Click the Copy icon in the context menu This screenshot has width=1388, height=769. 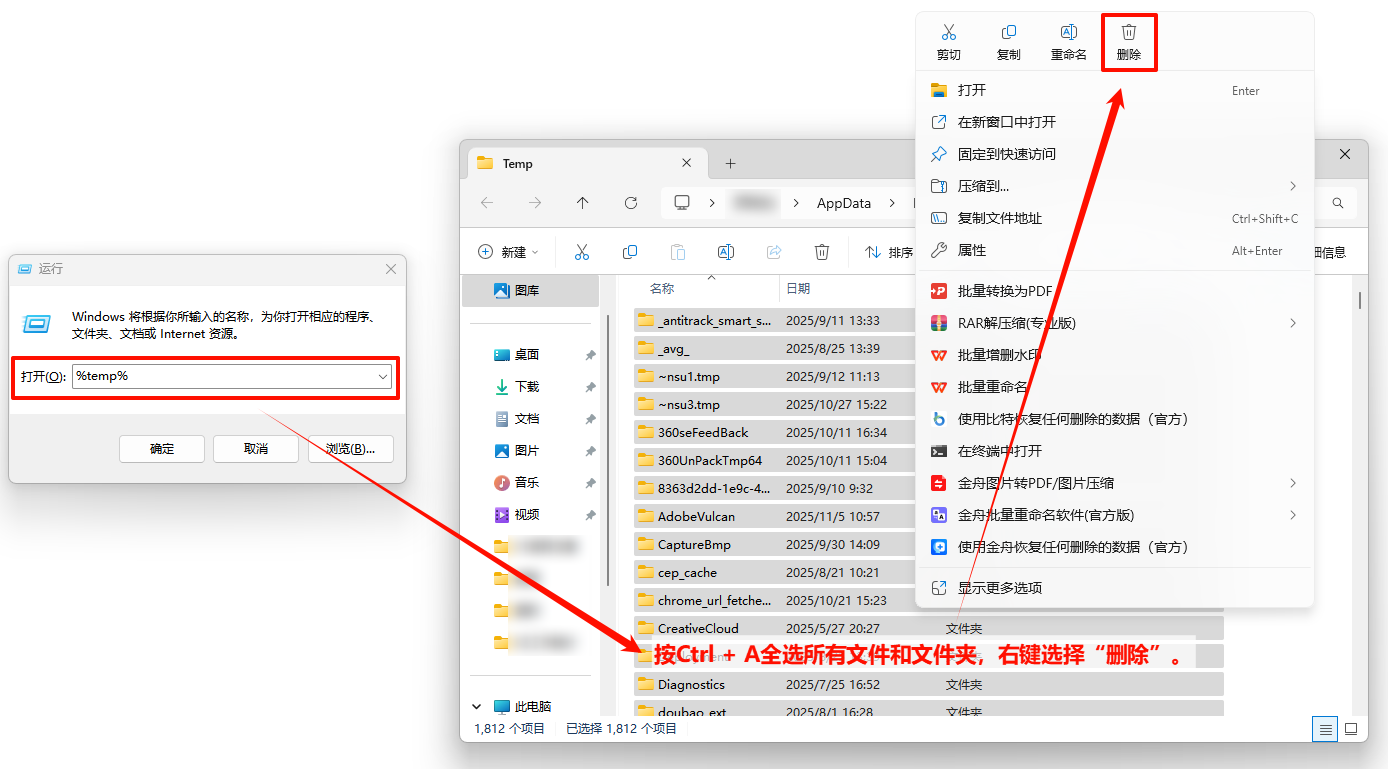click(1008, 42)
